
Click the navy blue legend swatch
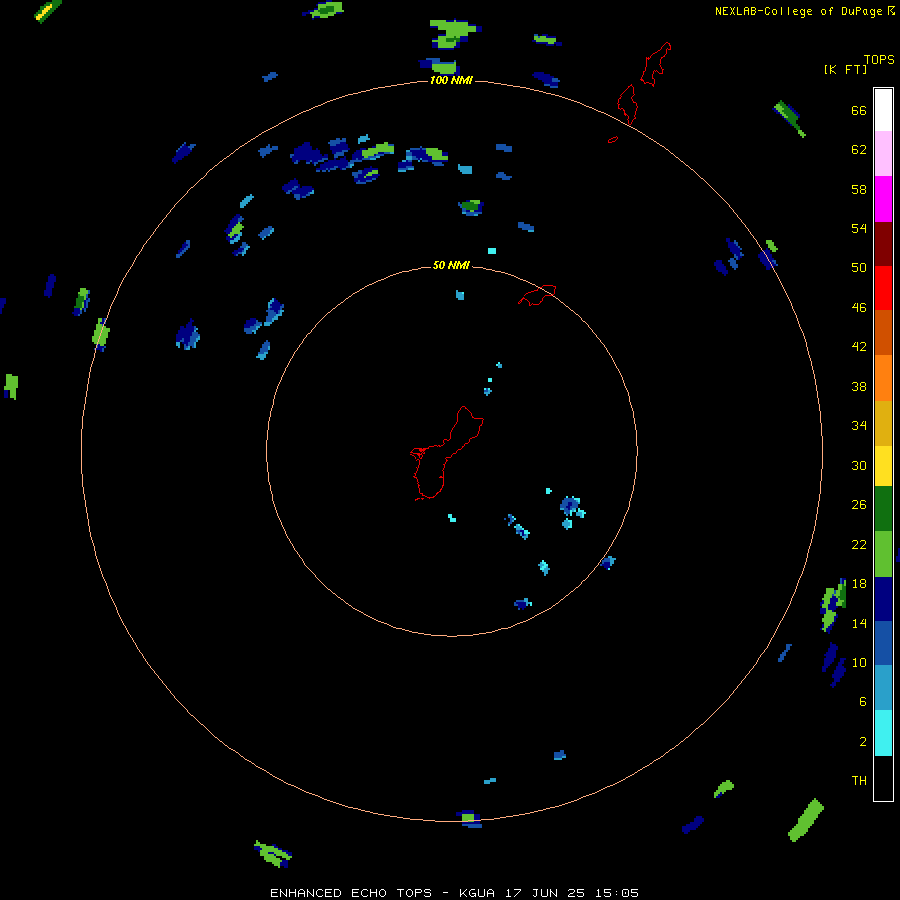pyautogui.click(x=883, y=599)
